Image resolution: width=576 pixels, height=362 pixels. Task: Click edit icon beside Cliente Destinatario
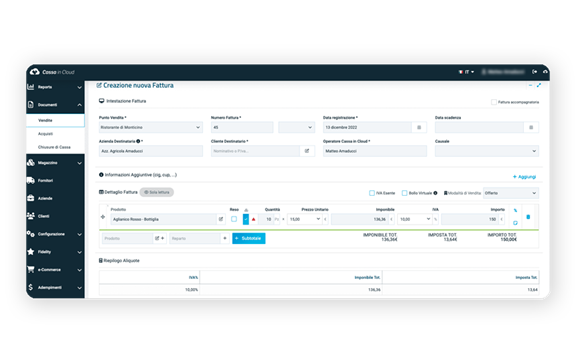(x=307, y=151)
